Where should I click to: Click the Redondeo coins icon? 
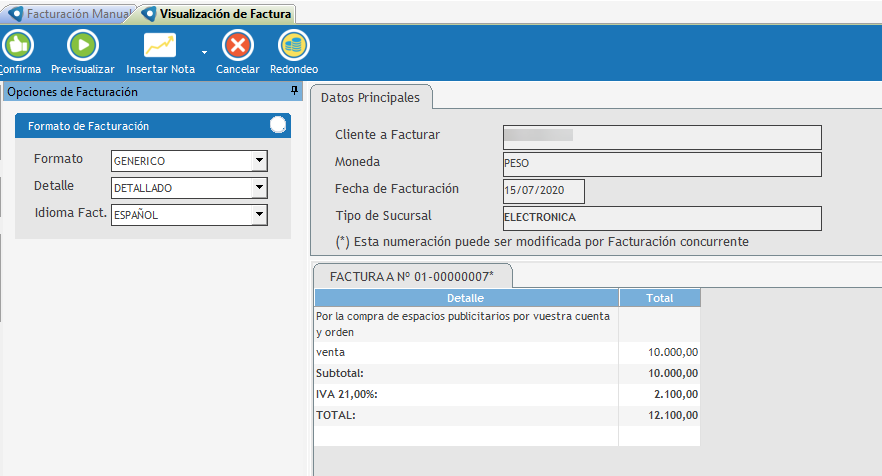point(294,45)
